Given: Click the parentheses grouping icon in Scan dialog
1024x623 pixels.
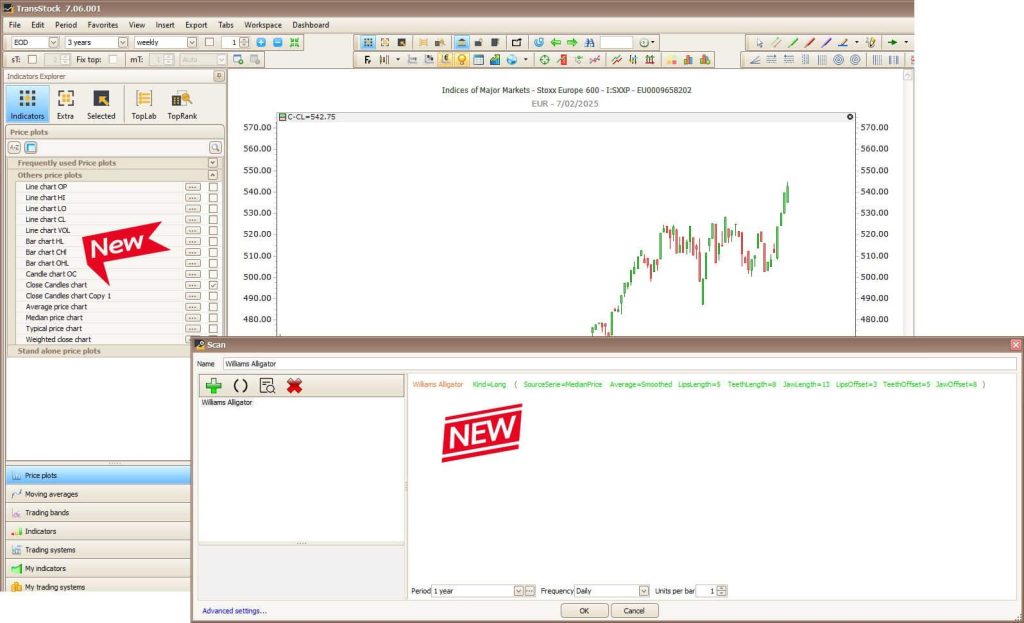Looking at the screenshot, I should 239,386.
